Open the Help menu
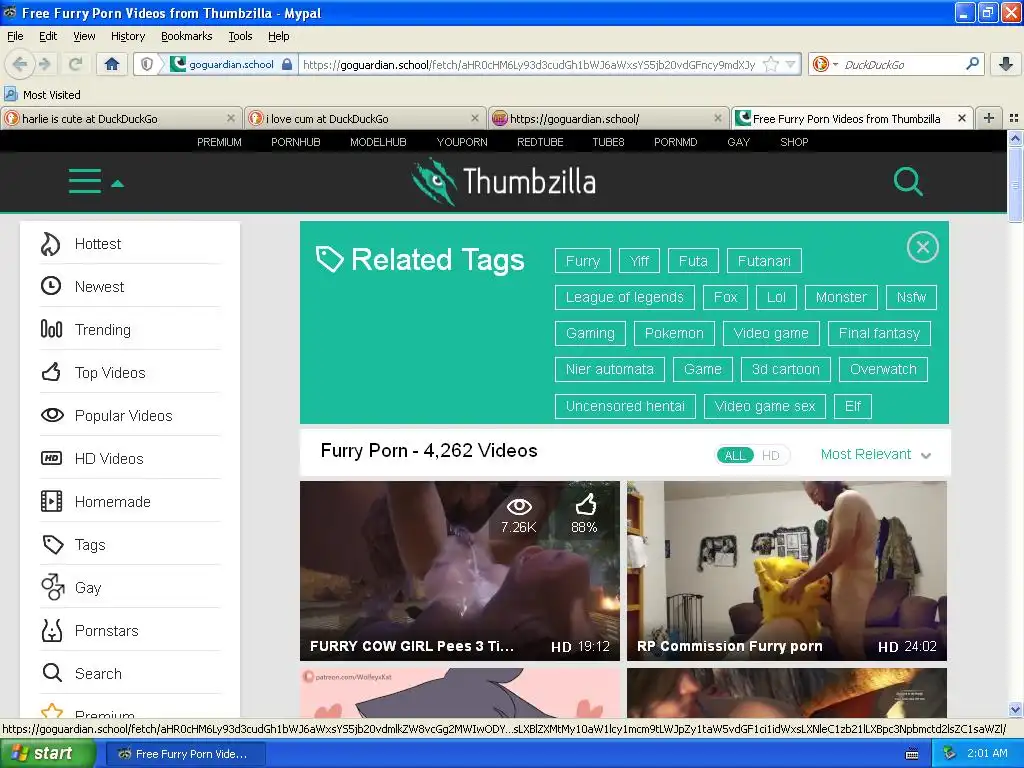The height and width of the screenshot is (768, 1024). (278, 36)
